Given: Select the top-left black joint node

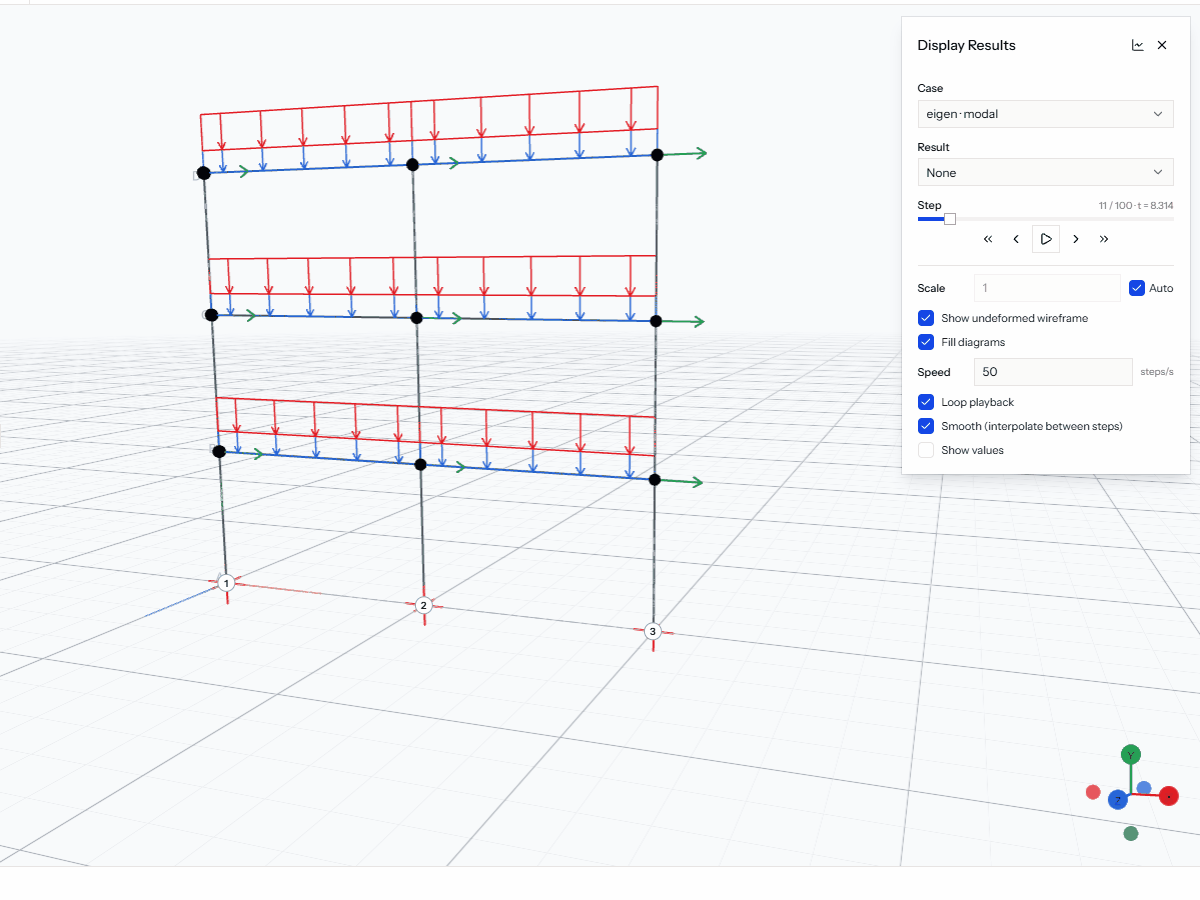Looking at the screenshot, I should (x=204, y=173).
